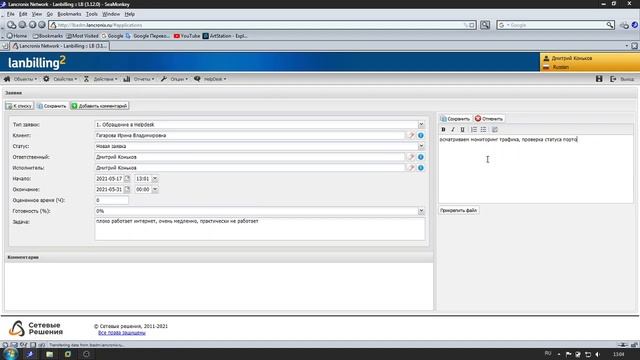Click the Windows Start button
The height and width of the screenshot is (360, 640).
pyautogui.click(x=10, y=354)
